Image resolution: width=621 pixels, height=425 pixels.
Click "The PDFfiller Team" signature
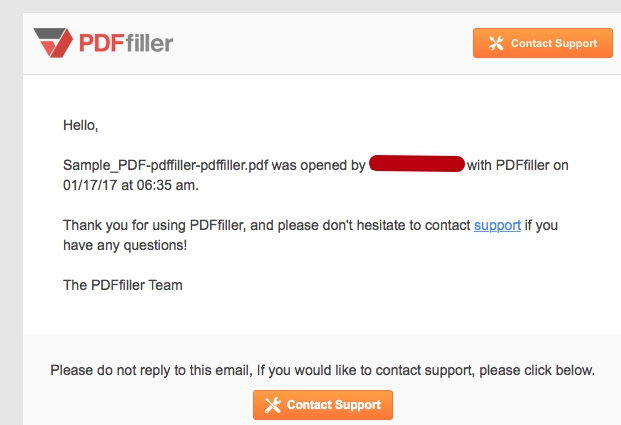pyautogui.click(x=123, y=285)
